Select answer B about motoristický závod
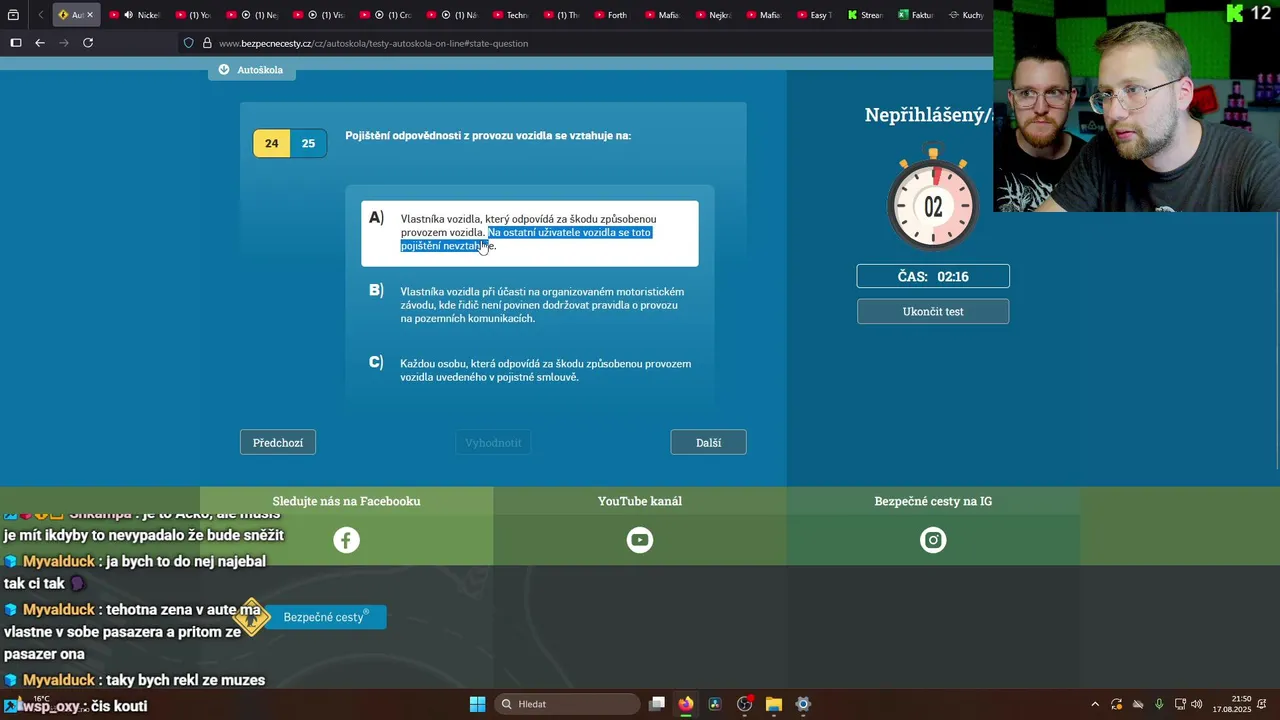 pyautogui.click(x=529, y=305)
